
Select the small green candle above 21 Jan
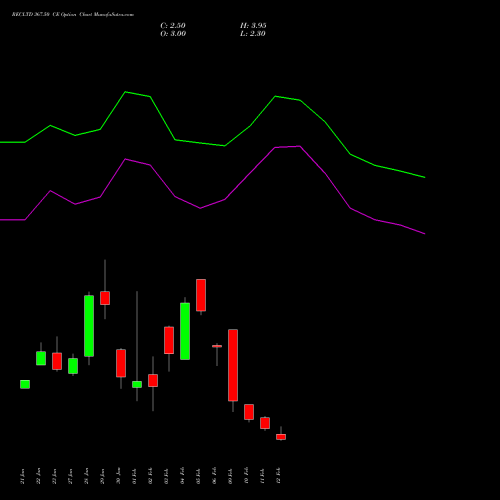tap(25, 384)
